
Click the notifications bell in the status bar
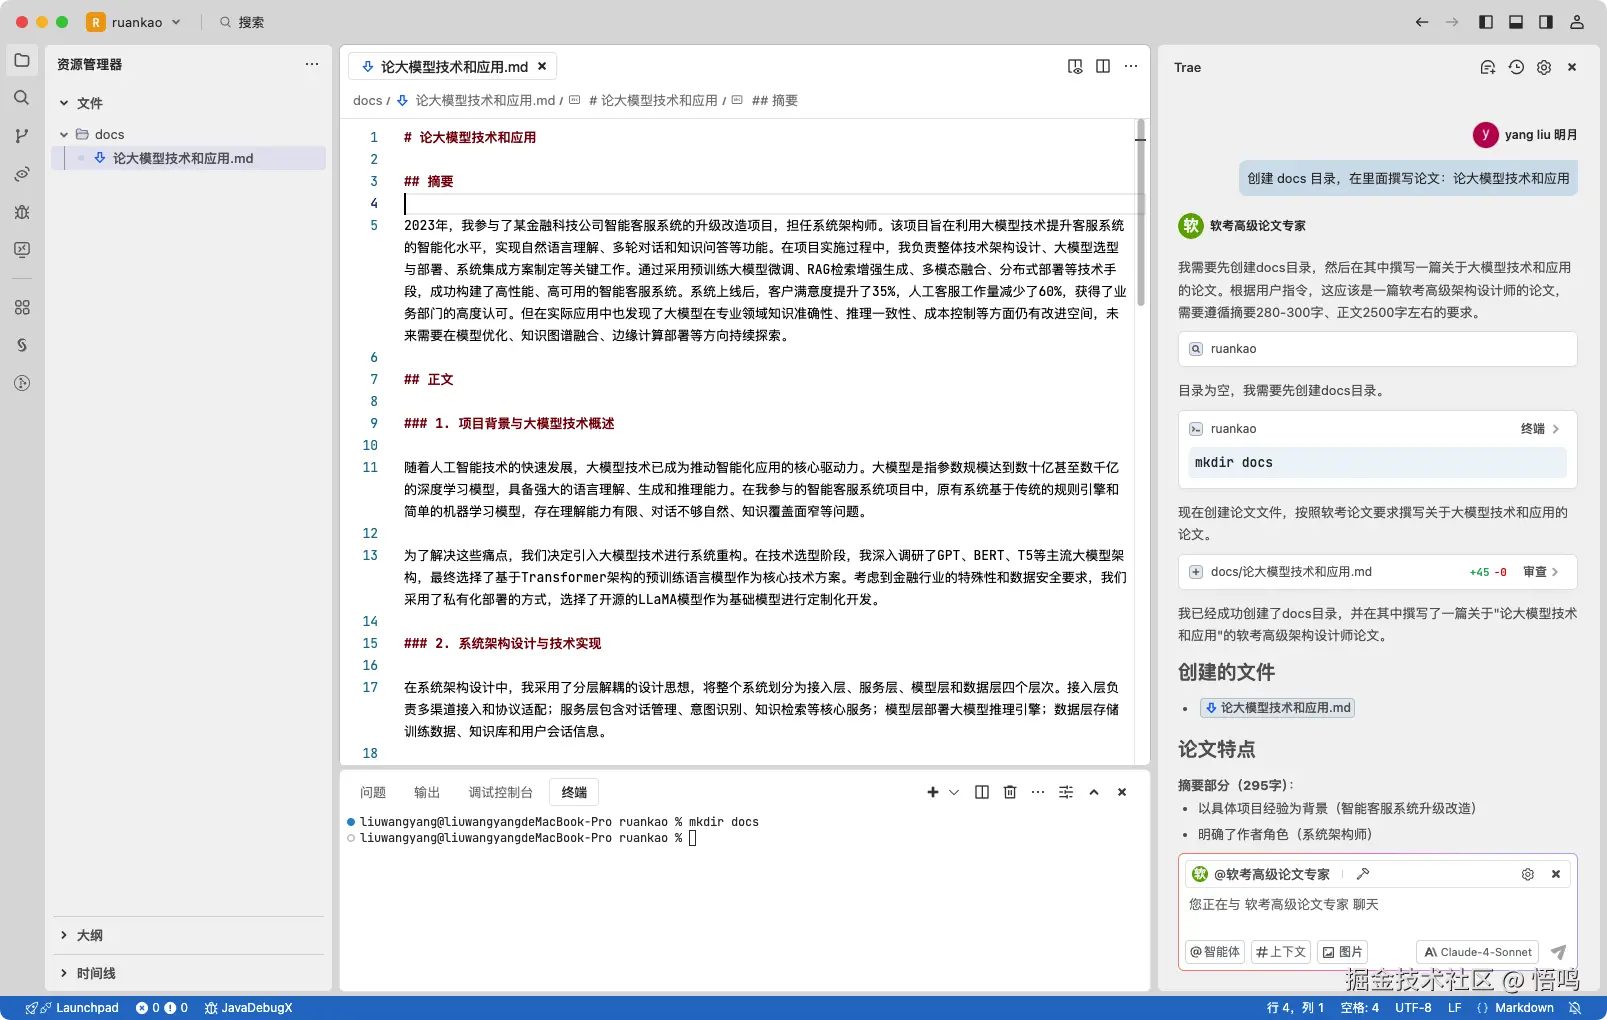pos(1575,1008)
